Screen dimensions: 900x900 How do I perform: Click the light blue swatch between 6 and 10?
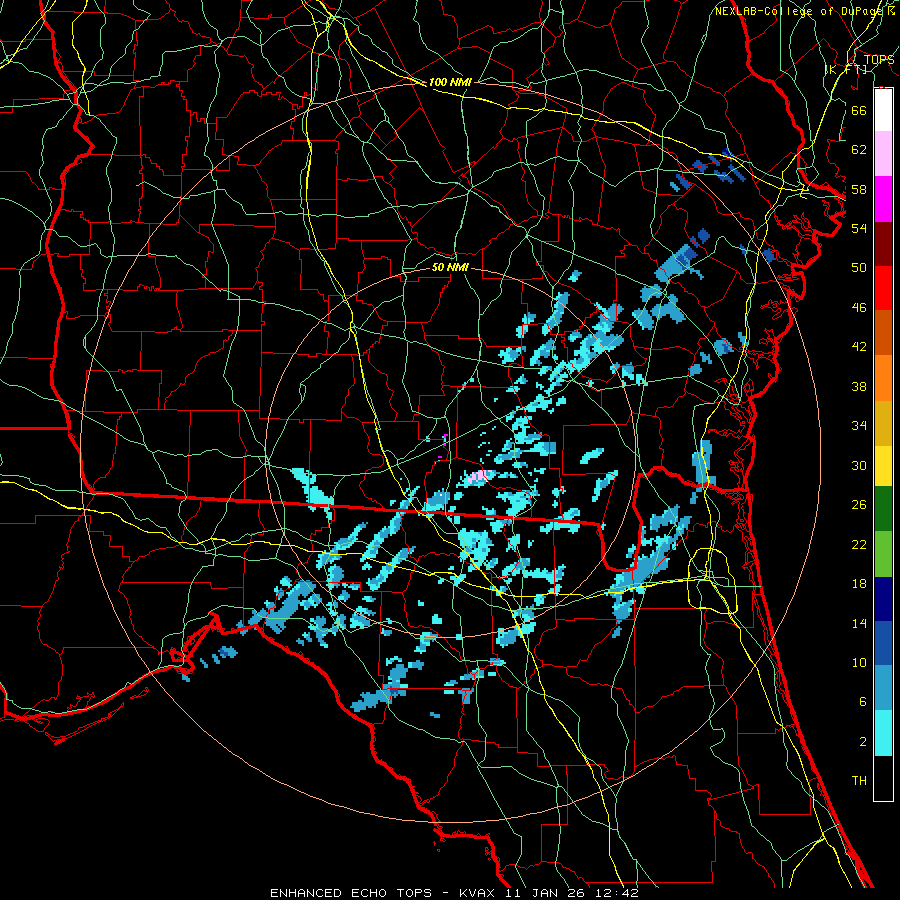[x=883, y=688]
